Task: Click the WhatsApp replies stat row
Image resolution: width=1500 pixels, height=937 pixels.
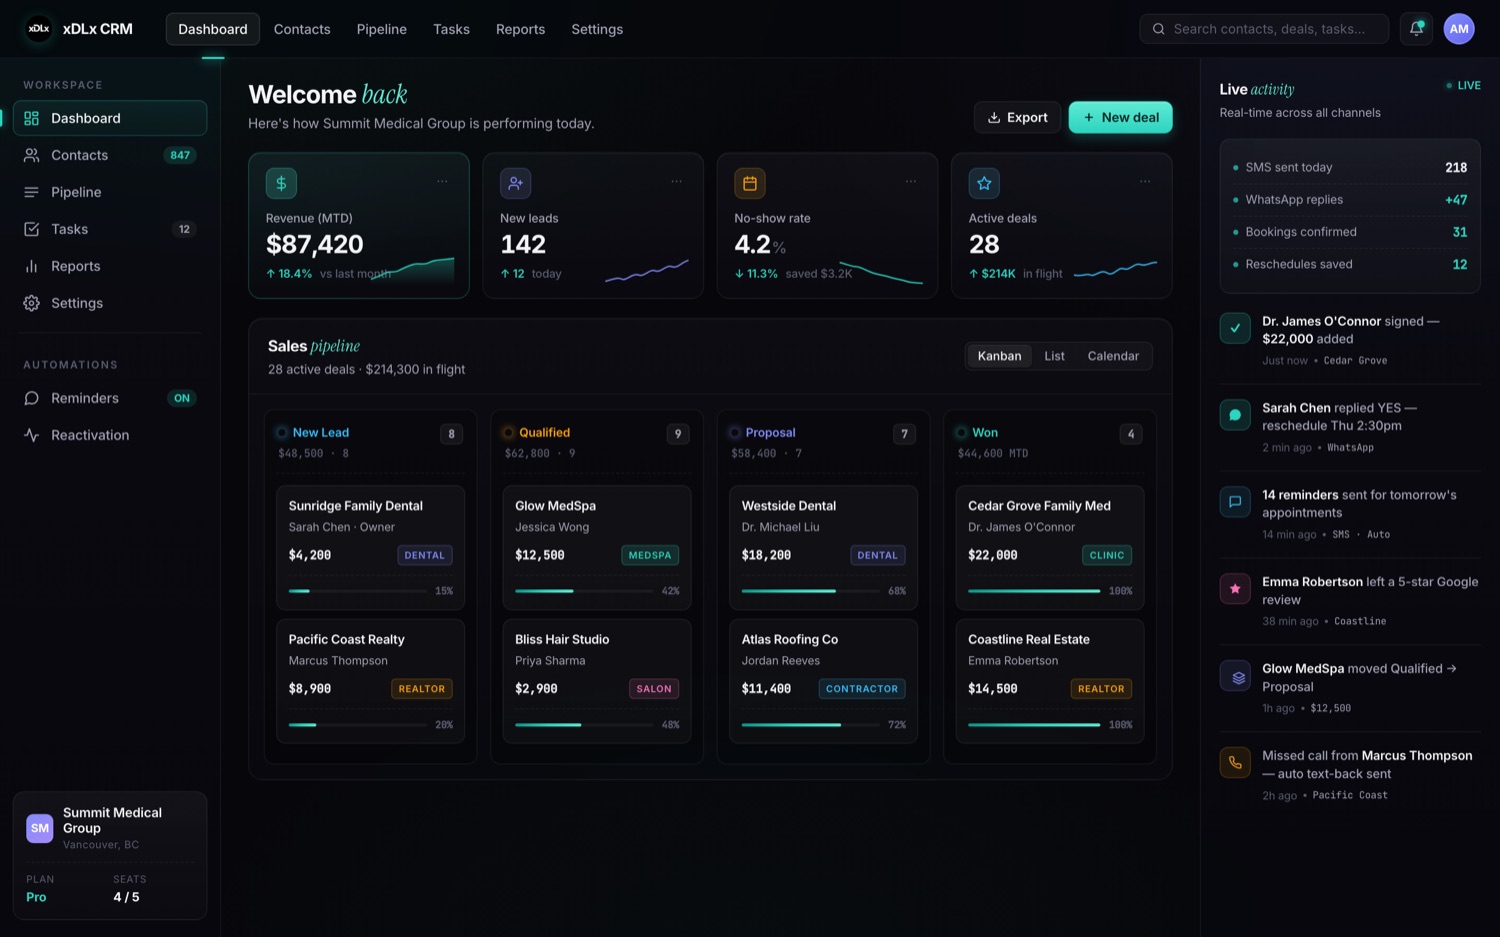Action: (1350, 200)
